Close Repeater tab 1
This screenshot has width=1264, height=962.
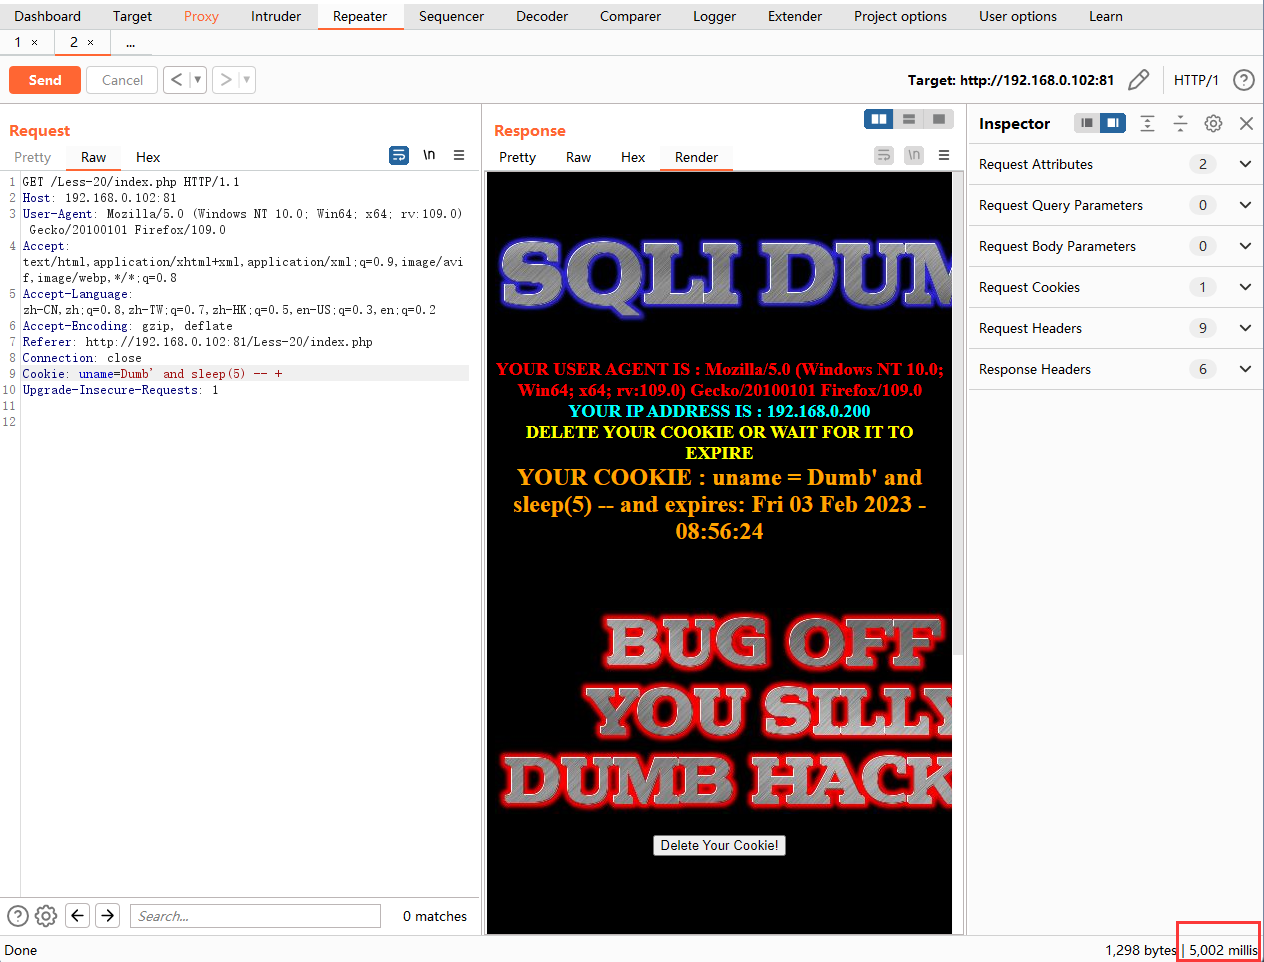pyautogui.click(x=34, y=42)
